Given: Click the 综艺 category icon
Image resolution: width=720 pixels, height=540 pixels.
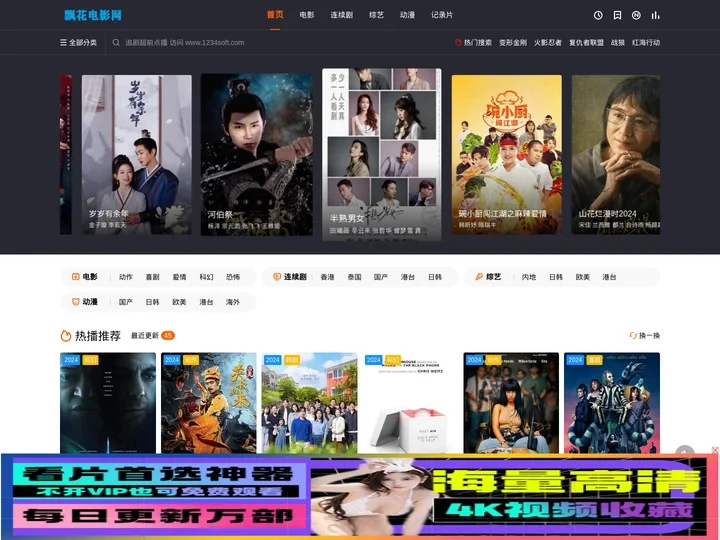Looking at the screenshot, I should pyautogui.click(x=479, y=276).
